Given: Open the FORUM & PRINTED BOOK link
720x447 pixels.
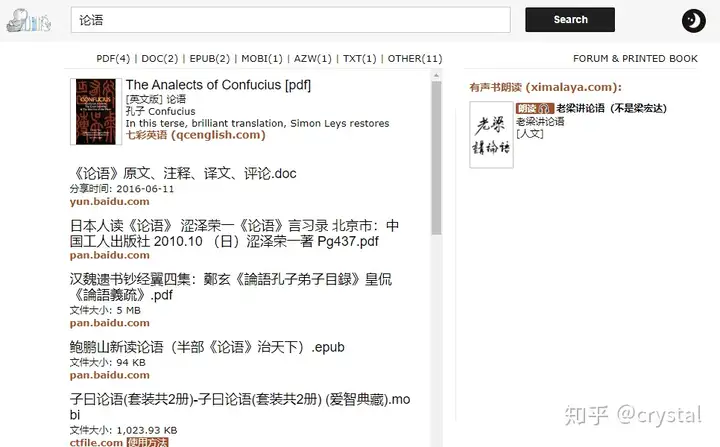Looking at the screenshot, I should click(x=635, y=59).
